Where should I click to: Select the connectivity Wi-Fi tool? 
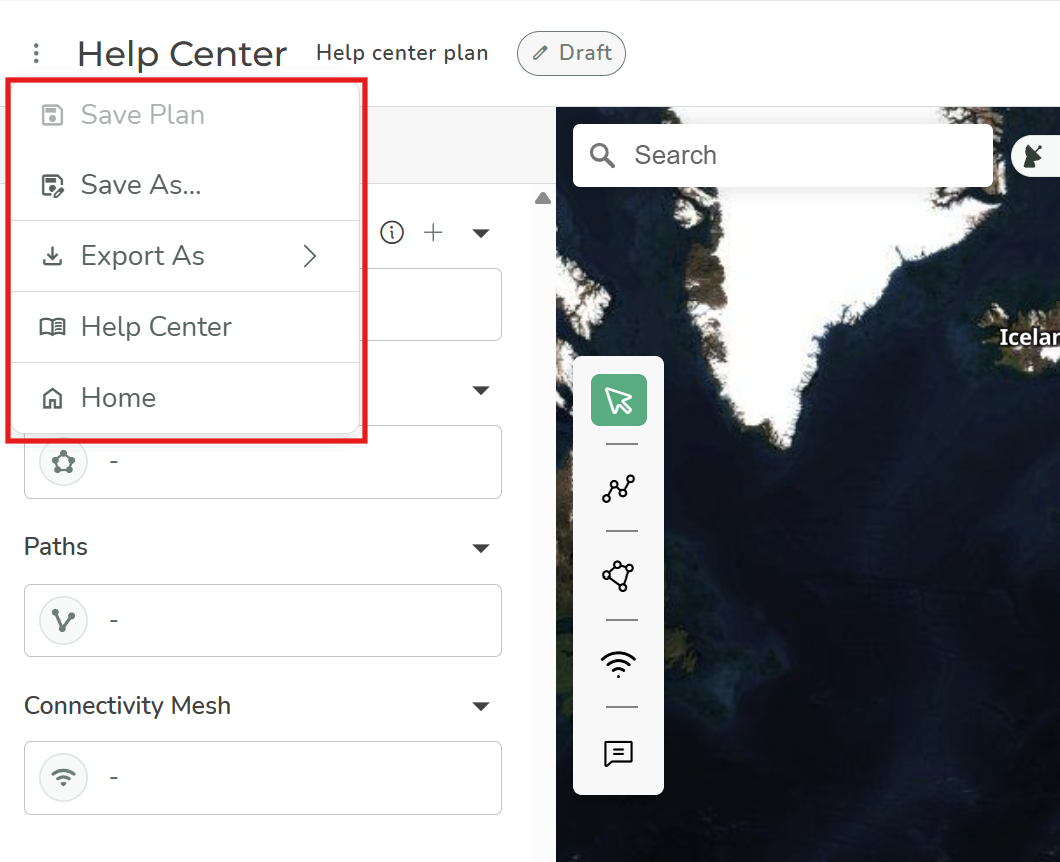tap(618, 664)
